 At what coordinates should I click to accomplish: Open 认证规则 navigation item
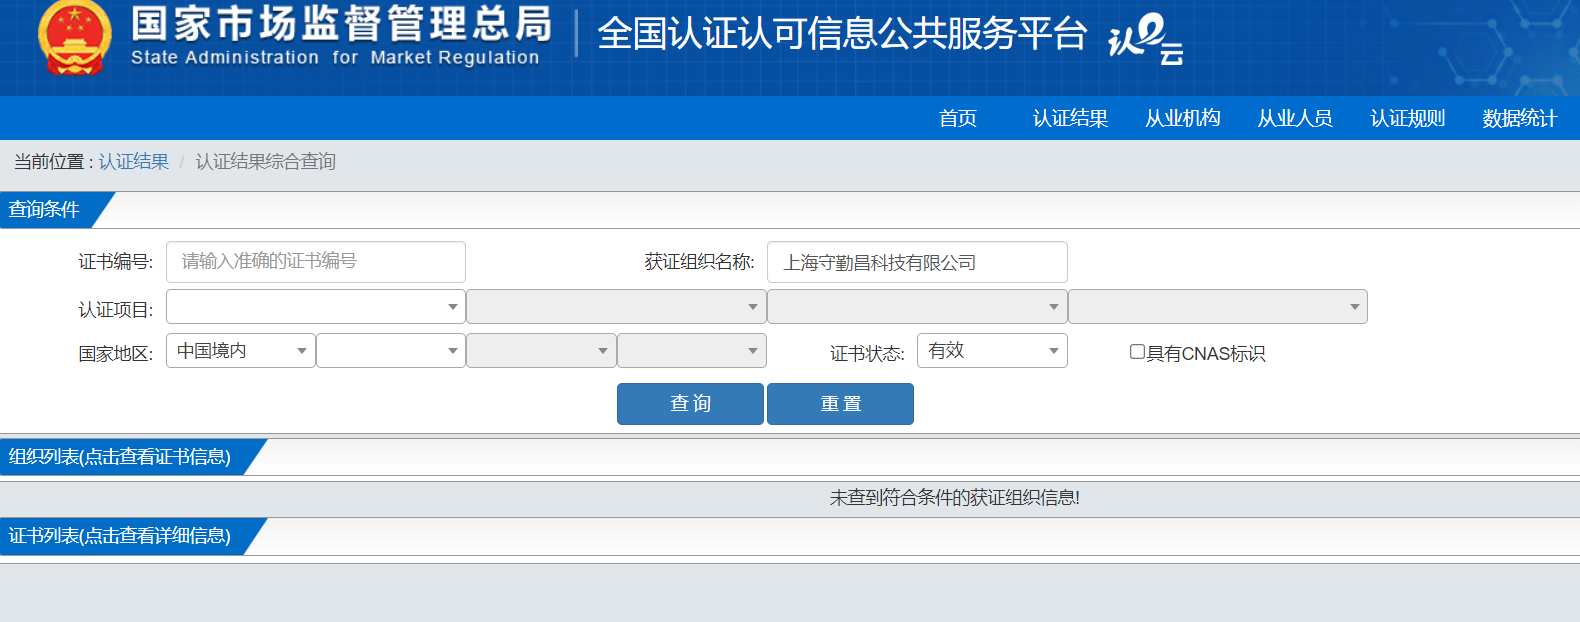coord(1407,118)
